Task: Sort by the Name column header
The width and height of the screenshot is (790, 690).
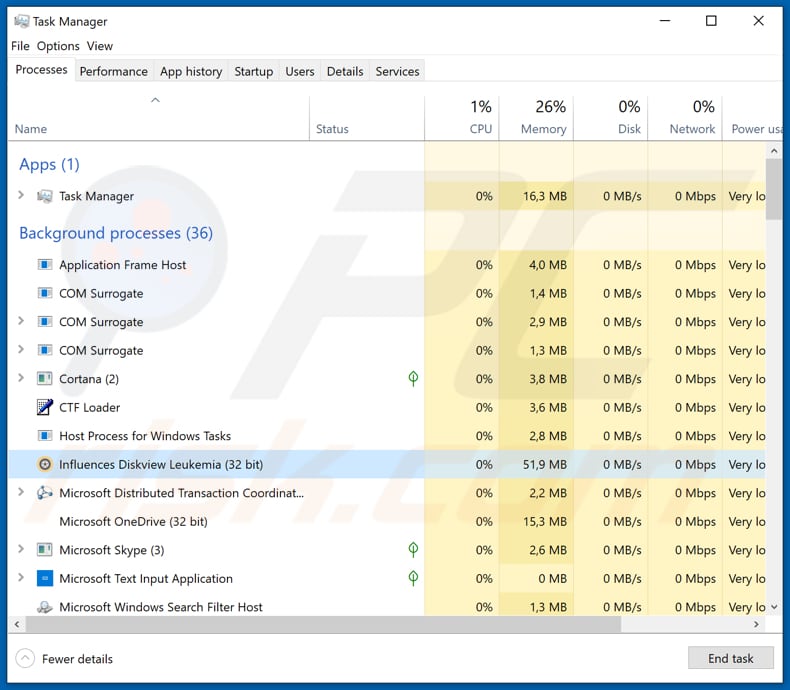Action: pos(158,118)
